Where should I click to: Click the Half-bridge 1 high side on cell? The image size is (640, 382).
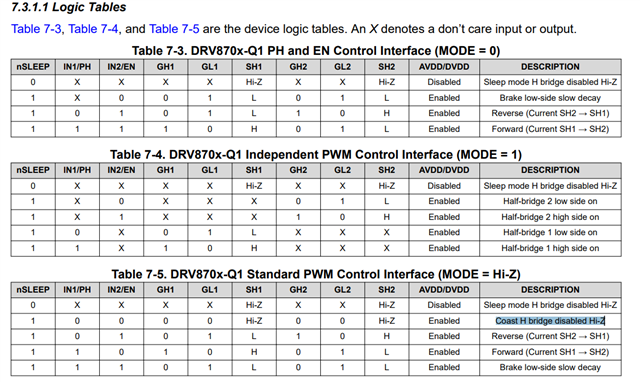coord(550,248)
